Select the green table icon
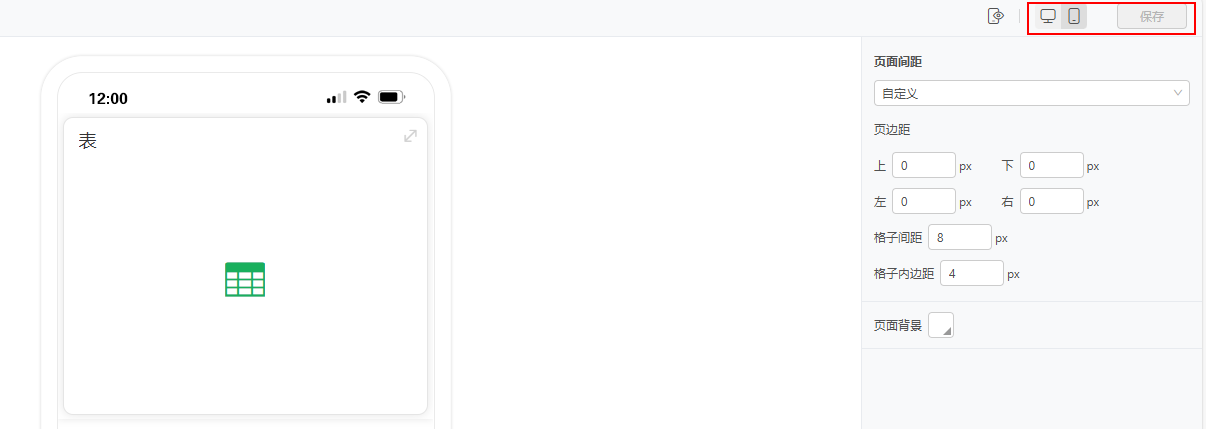This screenshot has width=1206, height=429. coord(245,279)
